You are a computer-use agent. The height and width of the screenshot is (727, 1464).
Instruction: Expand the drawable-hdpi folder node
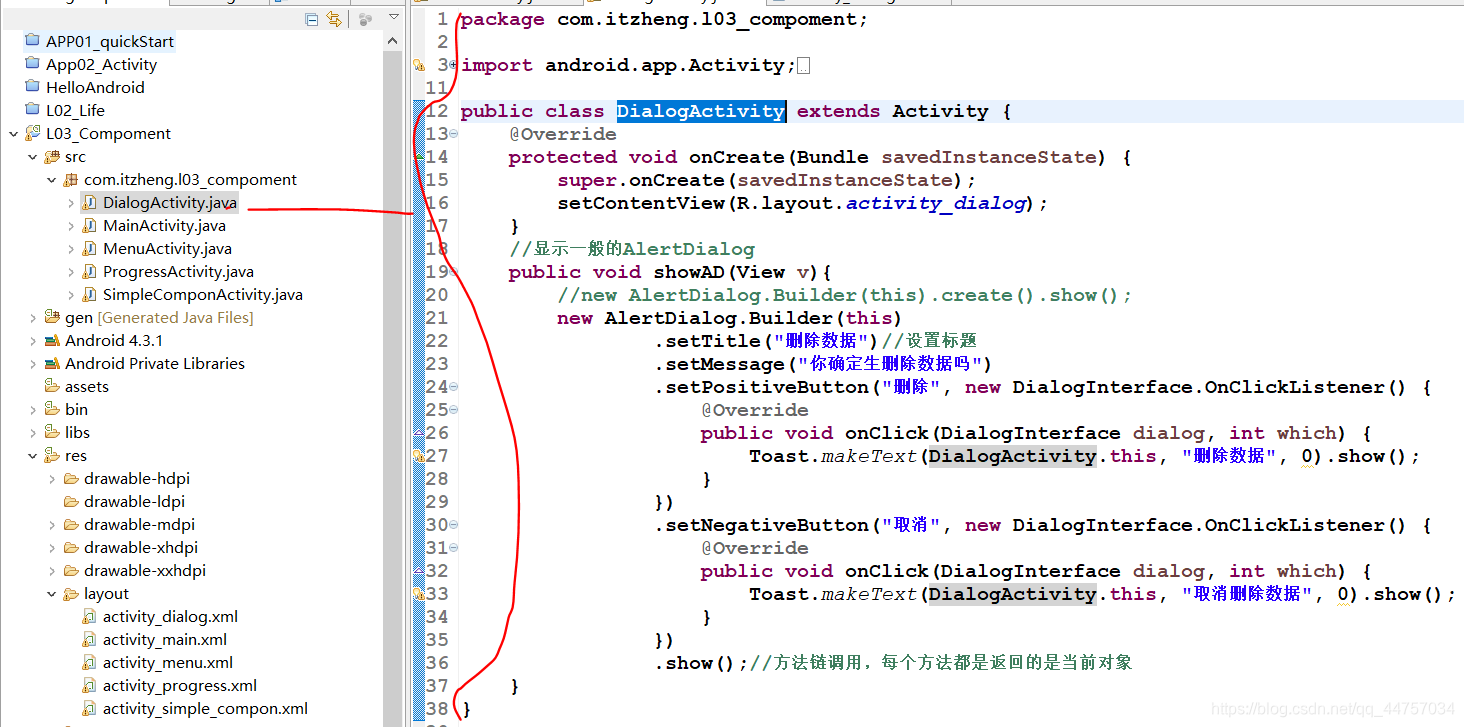tap(52, 478)
